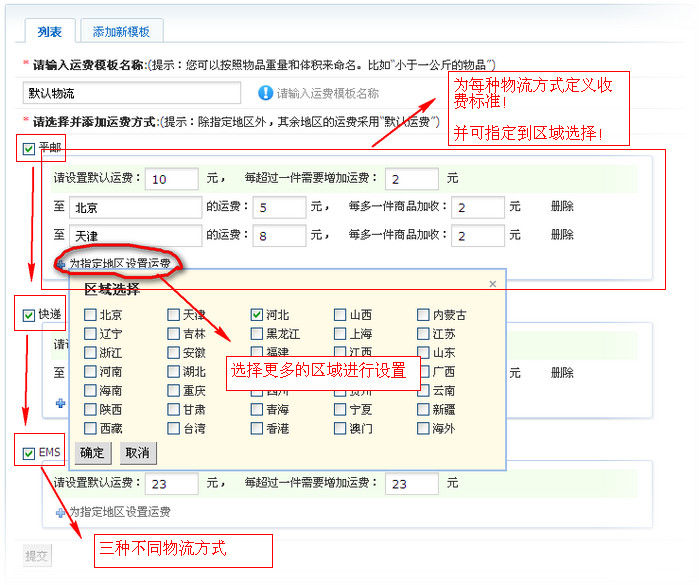700x585 pixels.
Task: Uncheck 河北 in the region selection
Action: click(x=257, y=315)
